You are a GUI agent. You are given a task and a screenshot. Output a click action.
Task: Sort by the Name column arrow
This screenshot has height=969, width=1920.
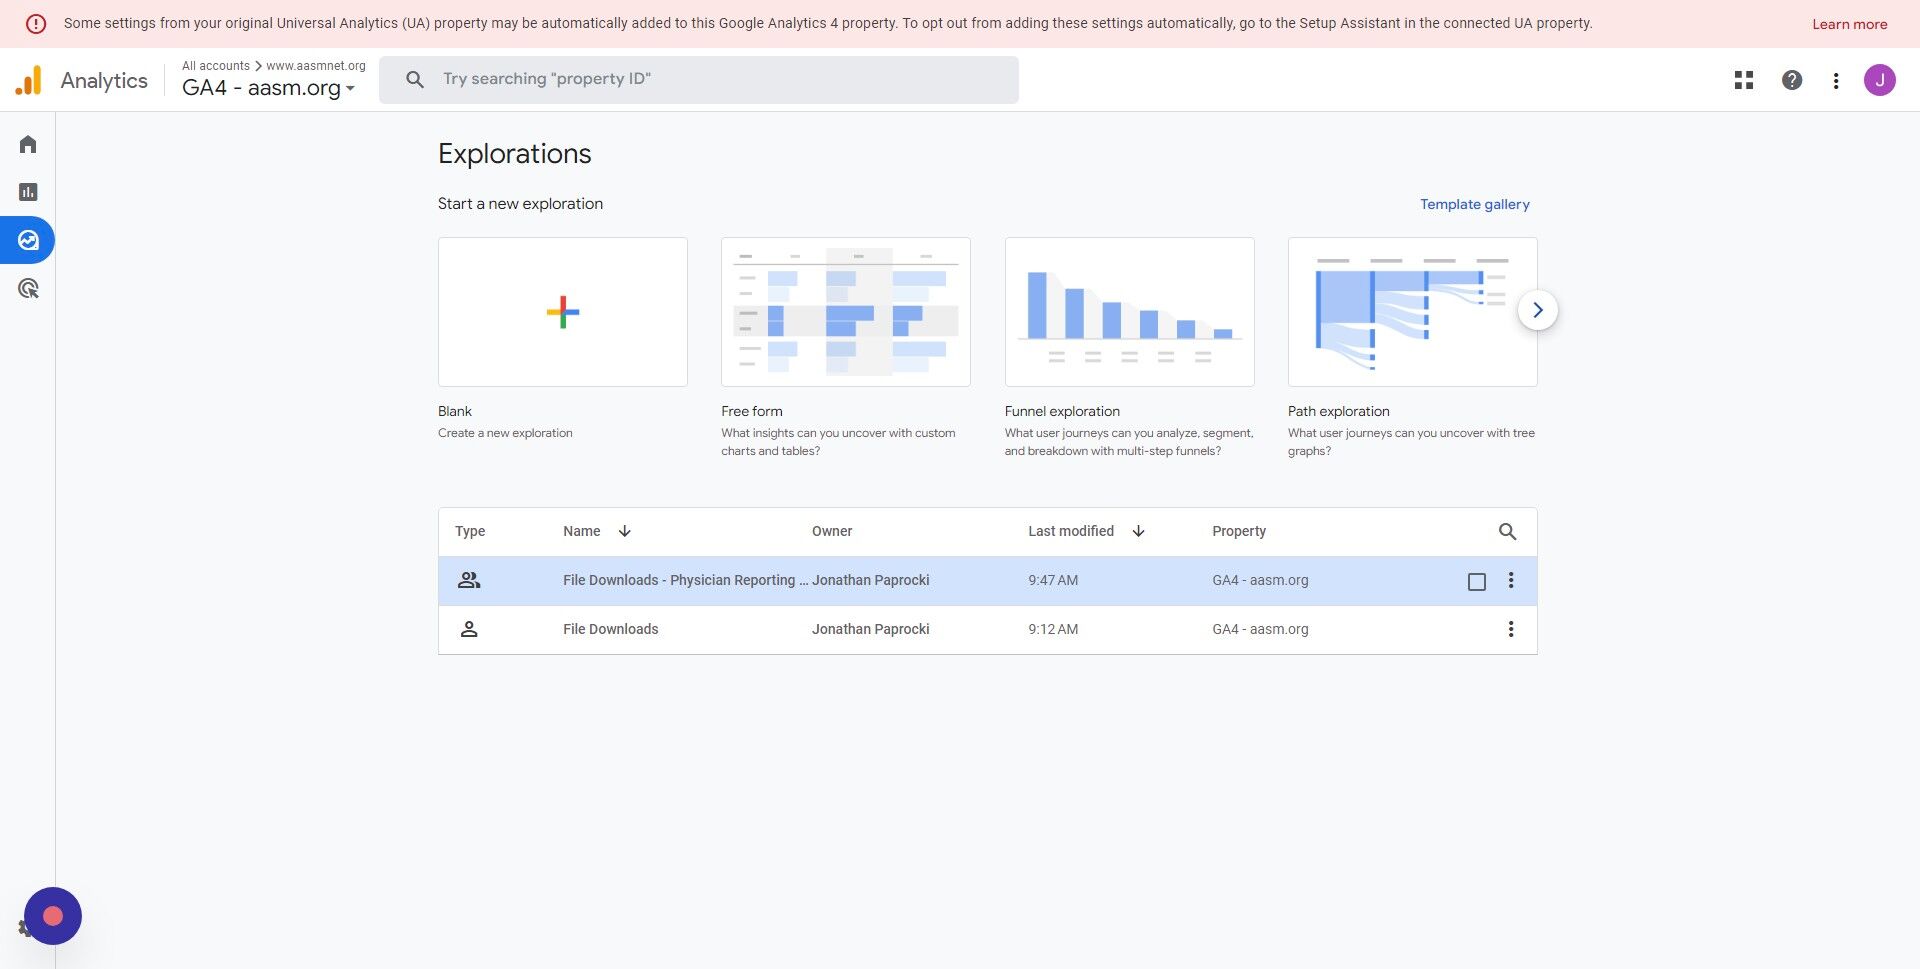[625, 531]
